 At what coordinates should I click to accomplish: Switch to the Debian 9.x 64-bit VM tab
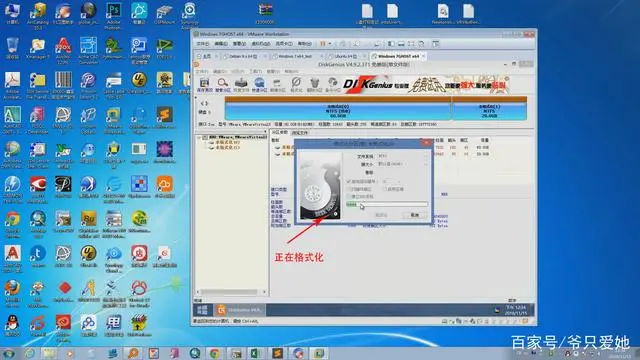click(x=243, y=56)
